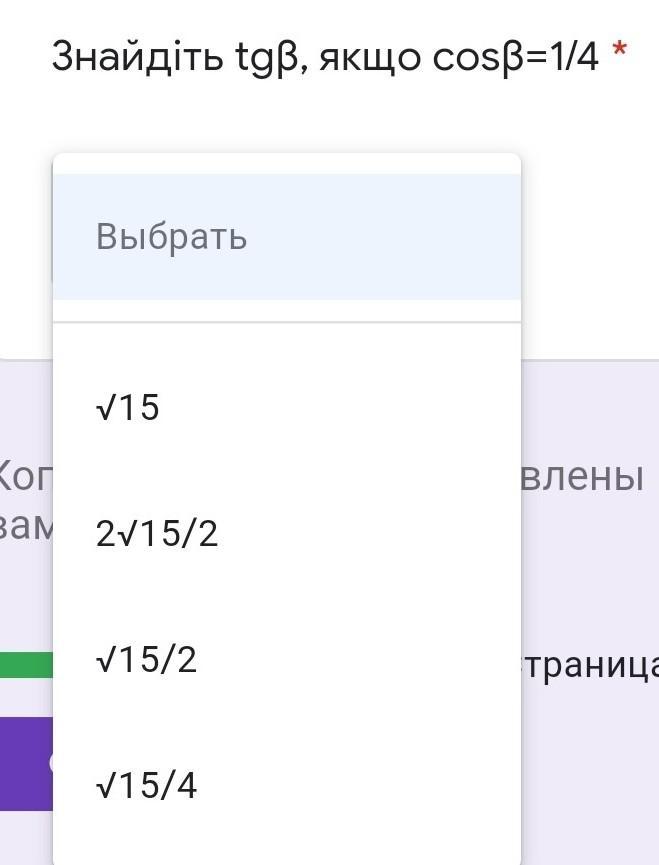Viewport: 659px width, 865px height.
Task: Click the green progress bar
Action: point(26,665)
